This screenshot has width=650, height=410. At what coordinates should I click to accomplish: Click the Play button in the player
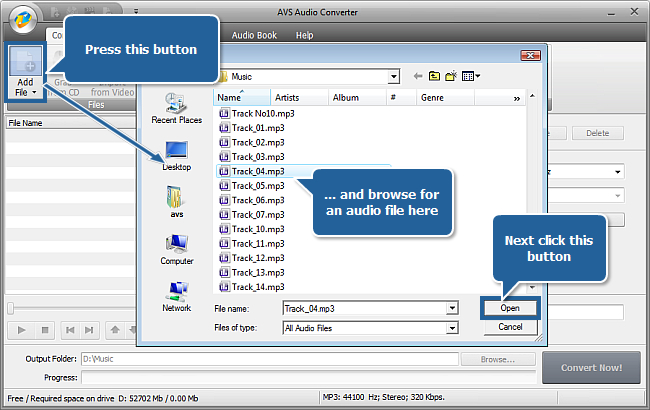tap(22, 330)
